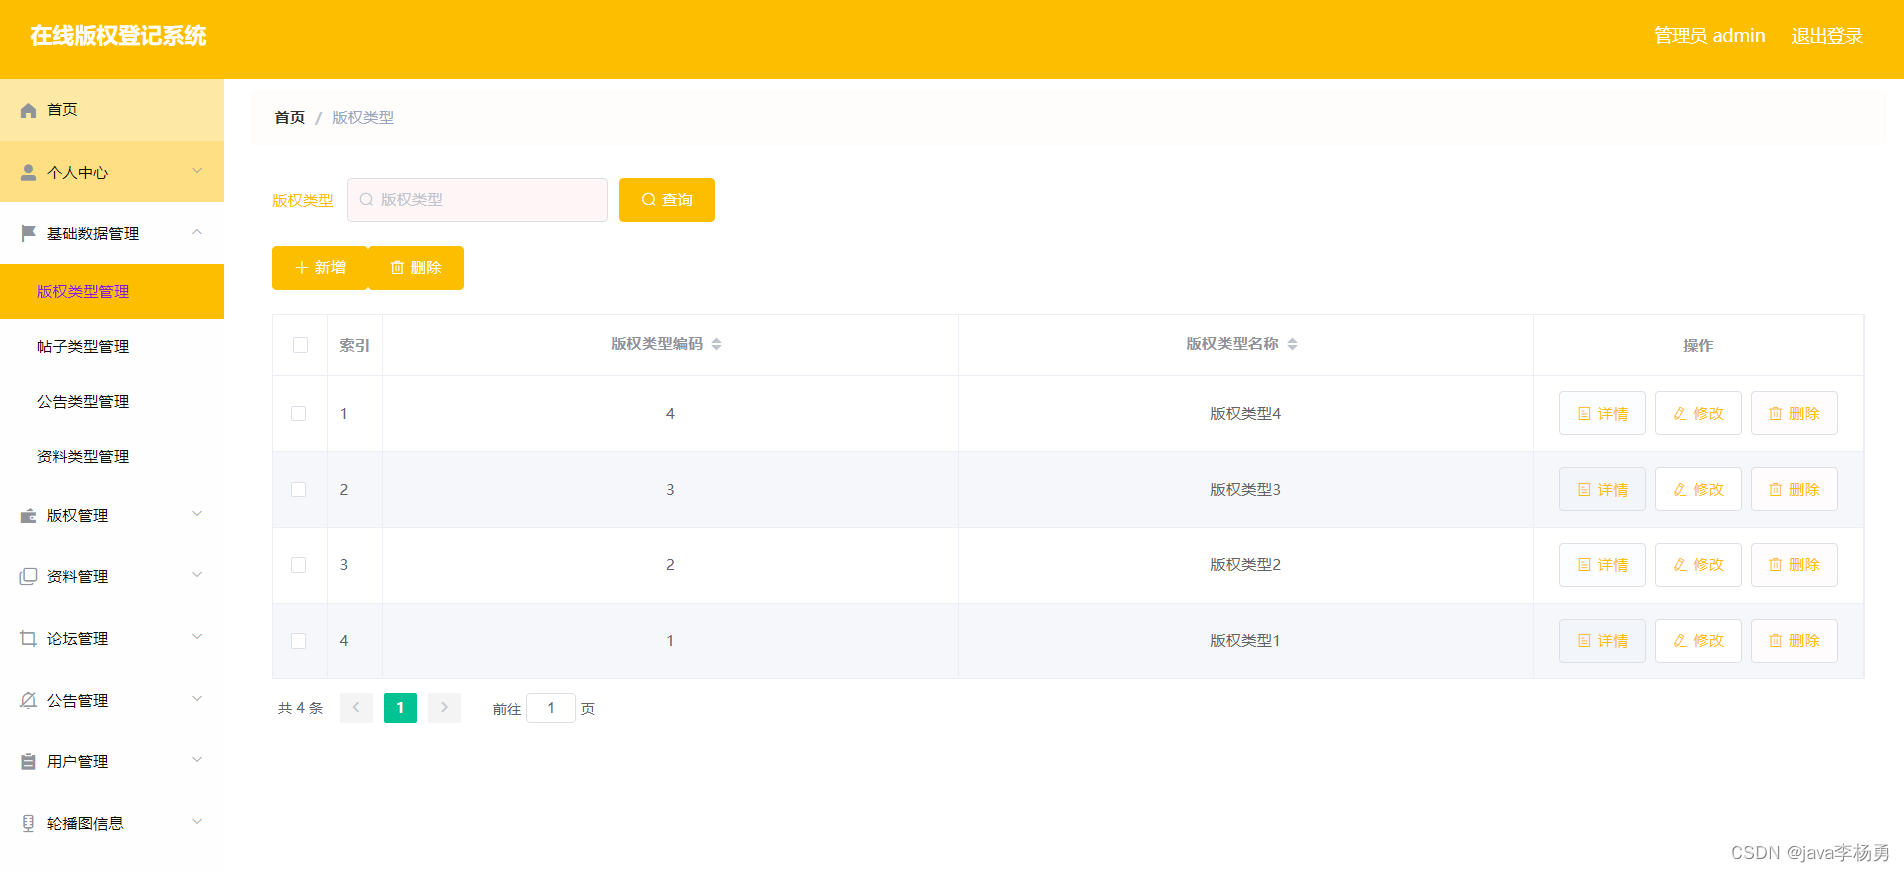The image size is (1904, 872).
Task: Click the 公告管理 bell icon
Action: (x=28, y=700)
